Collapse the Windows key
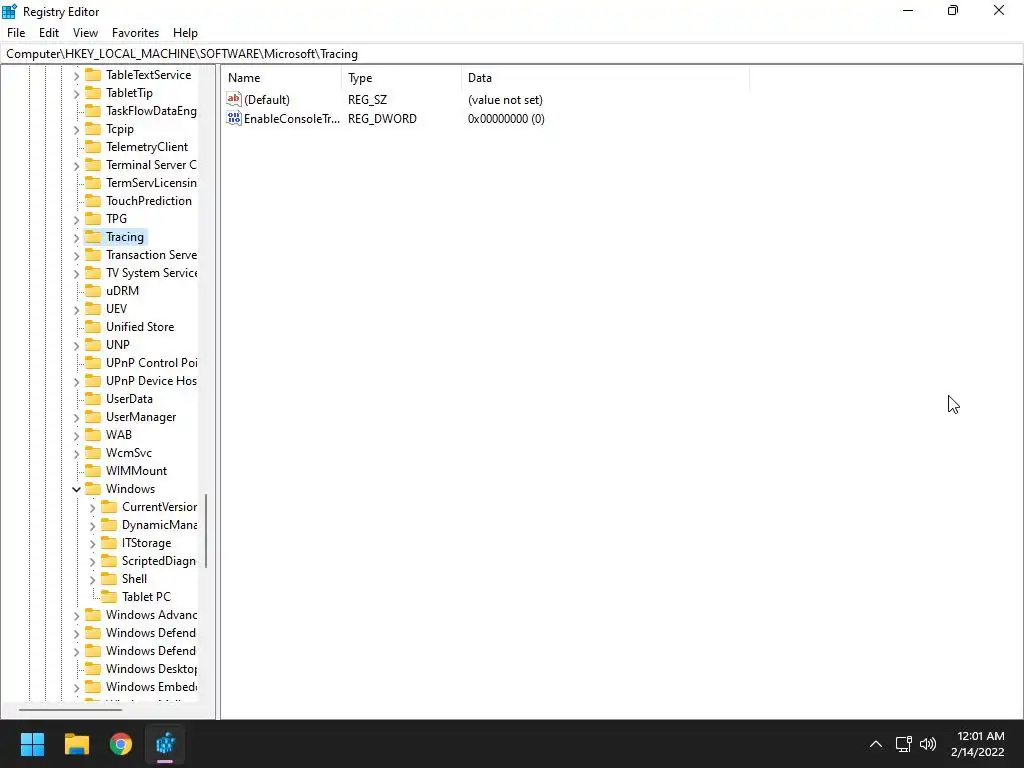The image size is (1024, 768). pyautogui.click(x=76, y=489)
